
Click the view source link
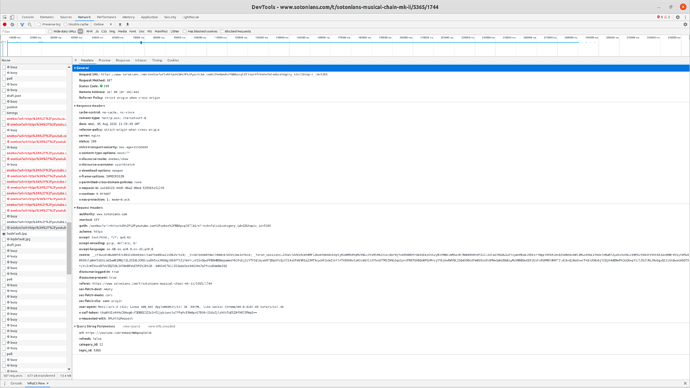tap(132, 326)
